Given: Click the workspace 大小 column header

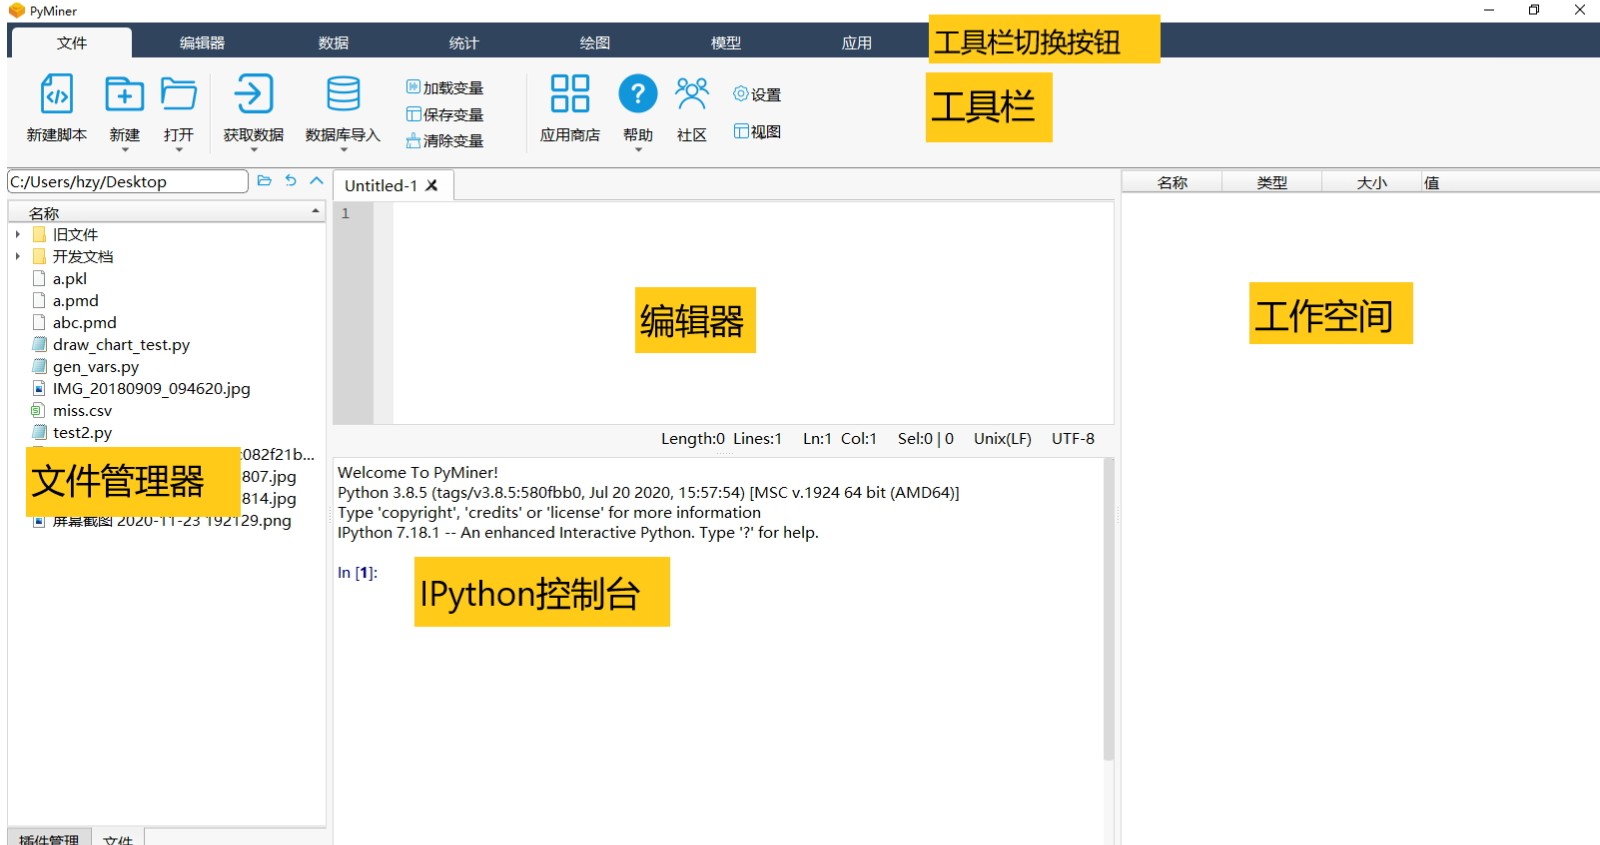Looking at the screenshot, I should click(1372, 182).
